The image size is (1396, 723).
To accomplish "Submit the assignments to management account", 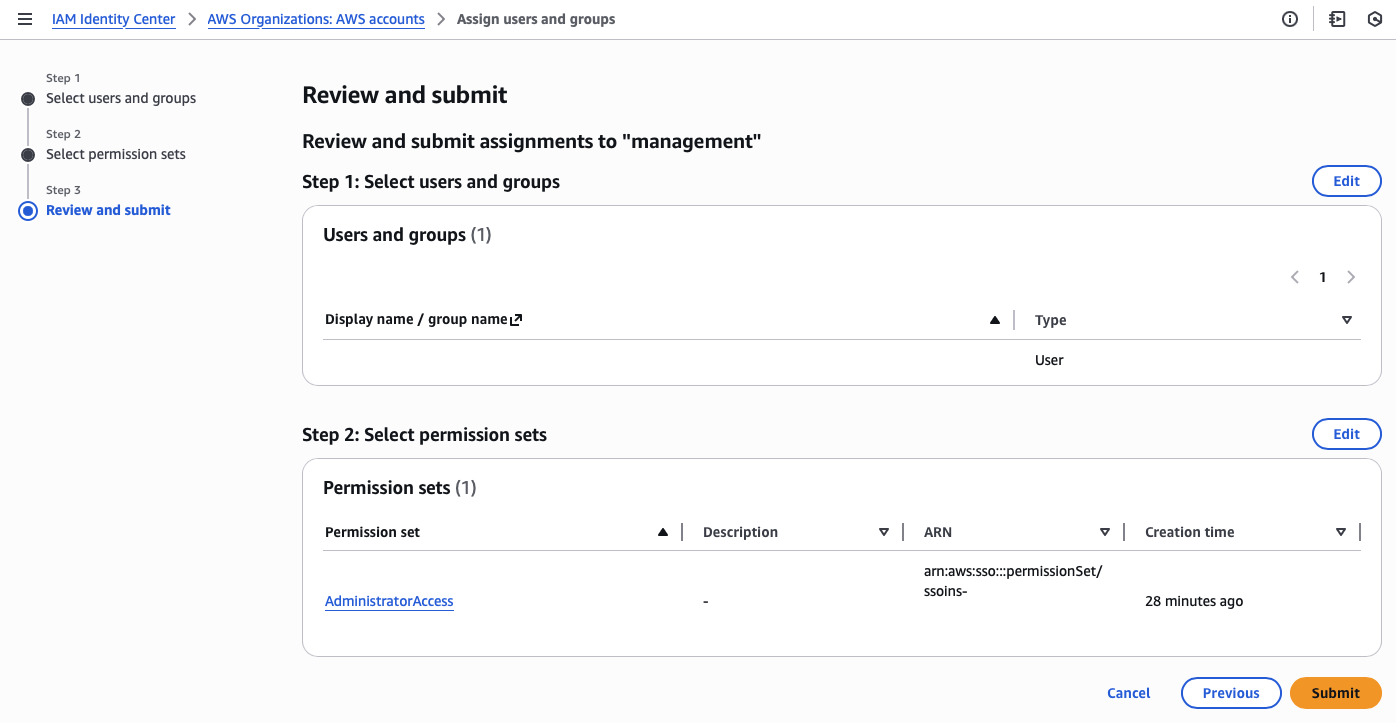I will (x=1335, y=692).
